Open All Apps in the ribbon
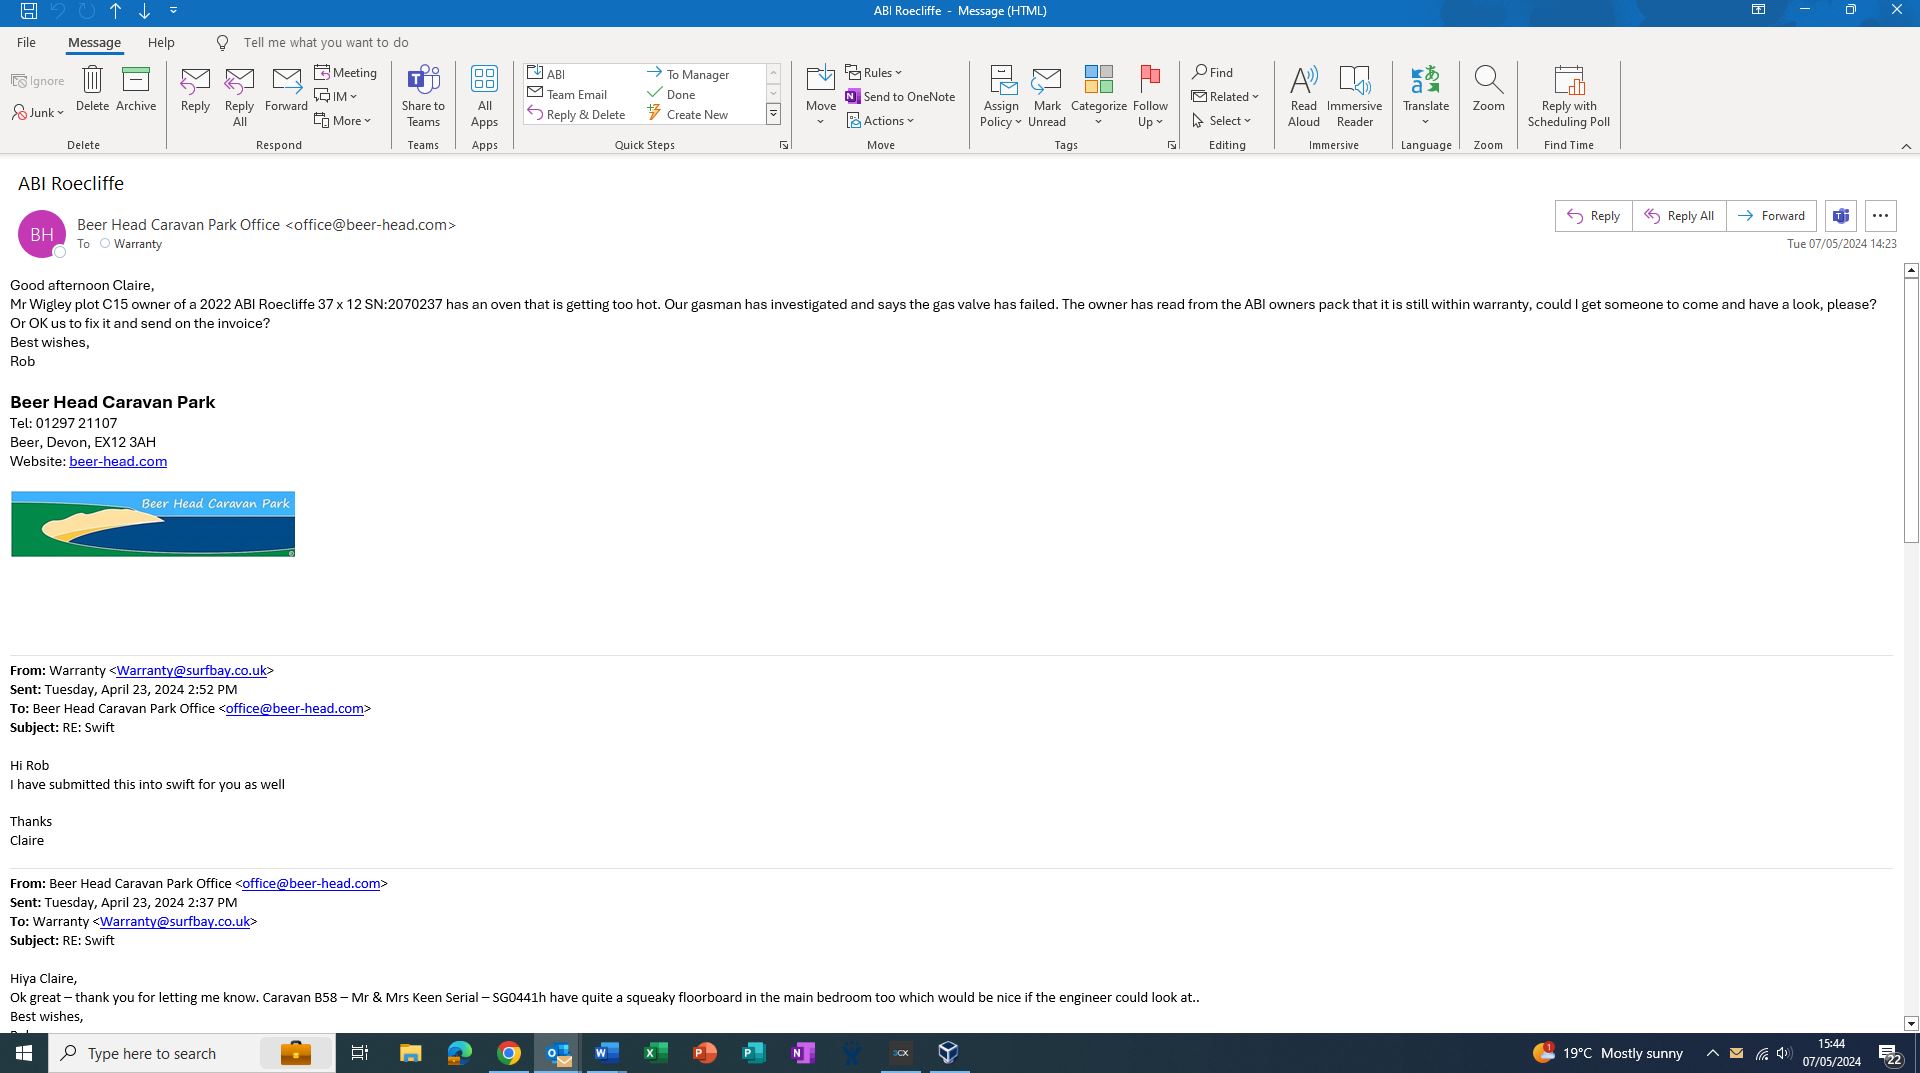Viewport: 1920px width, 1073px height. (x=484, y=97)
